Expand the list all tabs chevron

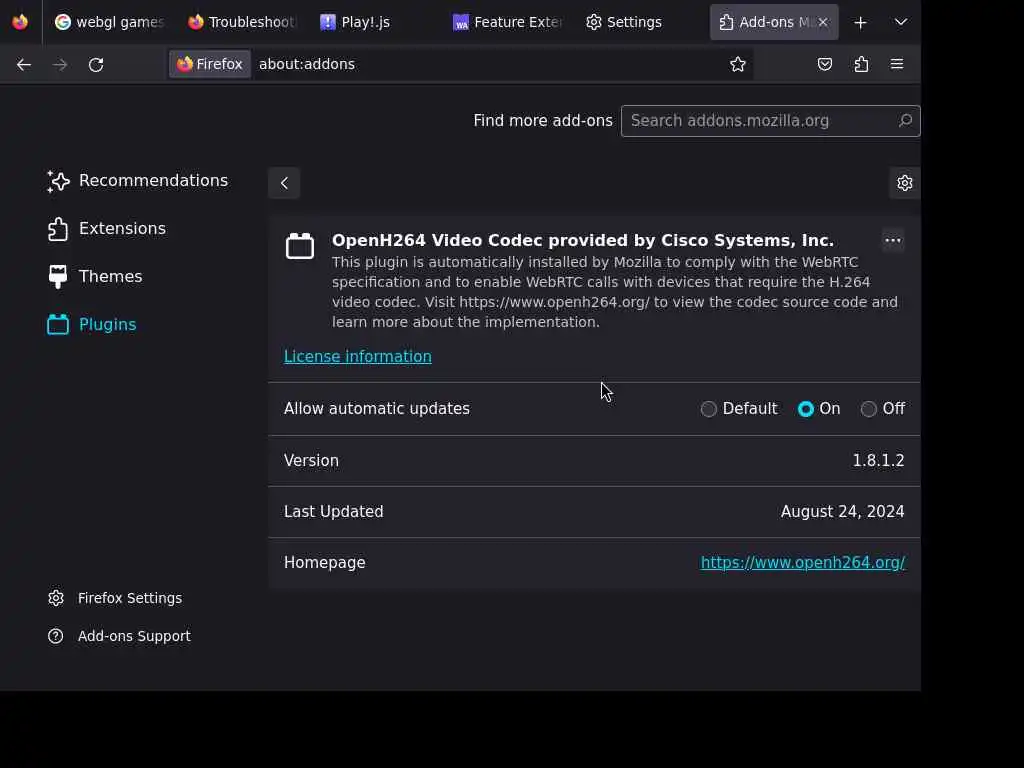click(x=901, y=22)
